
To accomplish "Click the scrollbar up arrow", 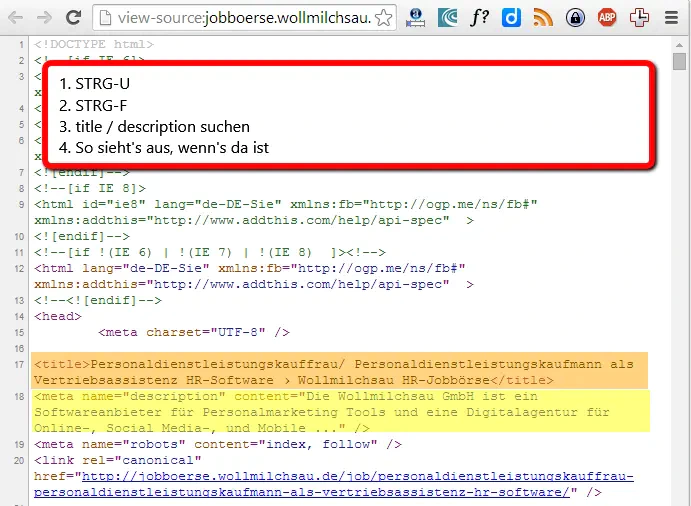I will (x=680, y=45).
